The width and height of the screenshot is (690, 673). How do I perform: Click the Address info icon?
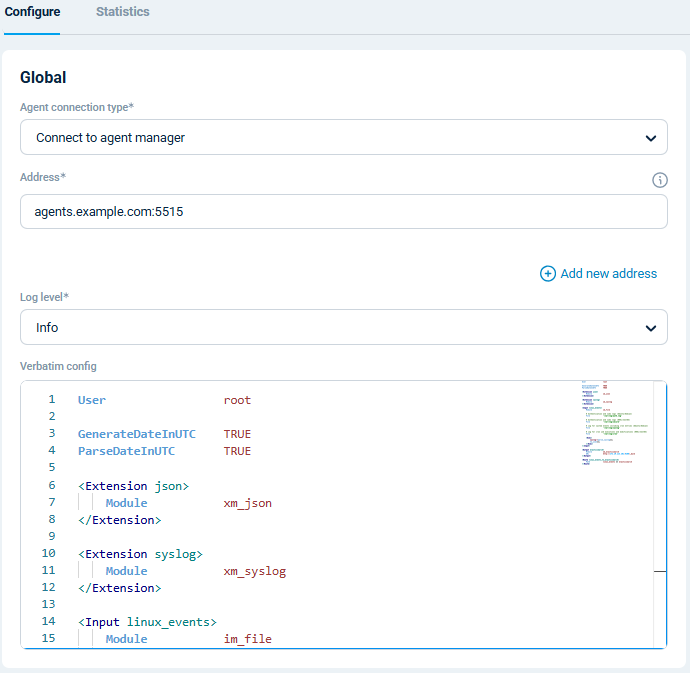660,180
